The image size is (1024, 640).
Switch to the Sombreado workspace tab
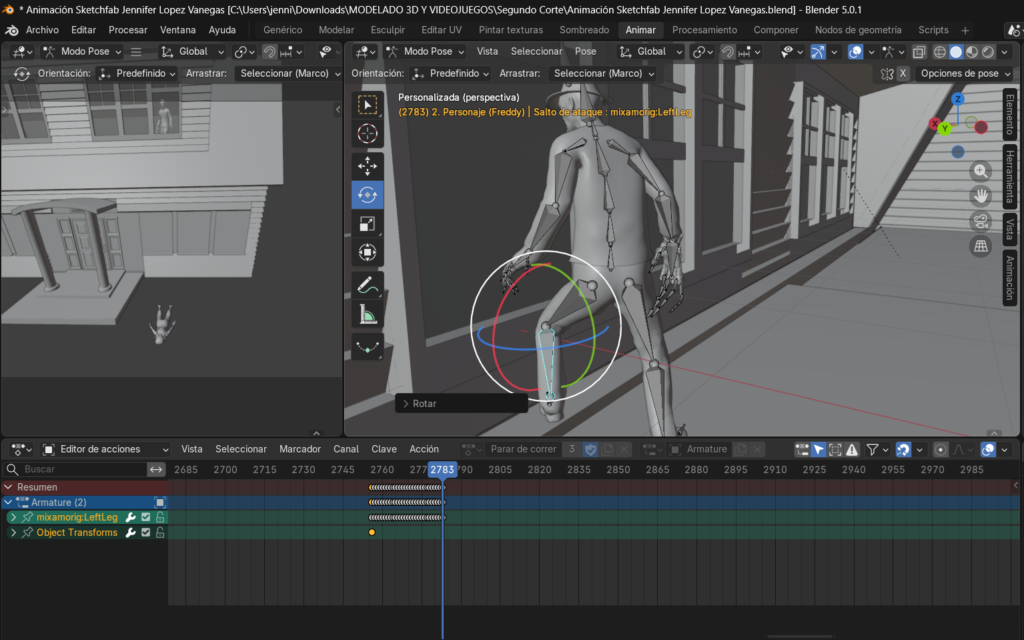(584, 30)
